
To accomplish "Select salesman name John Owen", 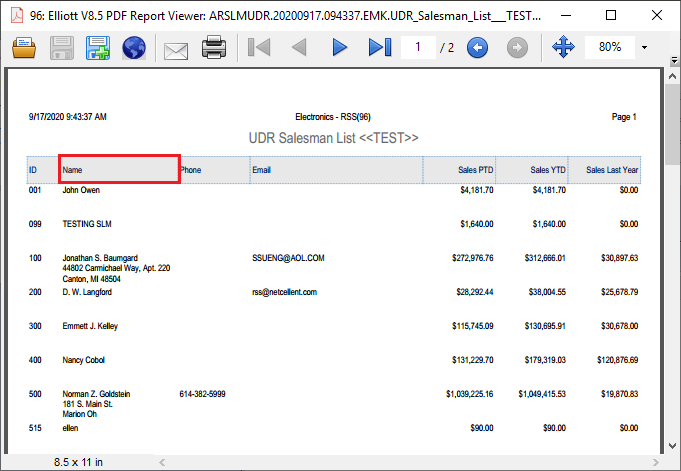I will point(81,190).
